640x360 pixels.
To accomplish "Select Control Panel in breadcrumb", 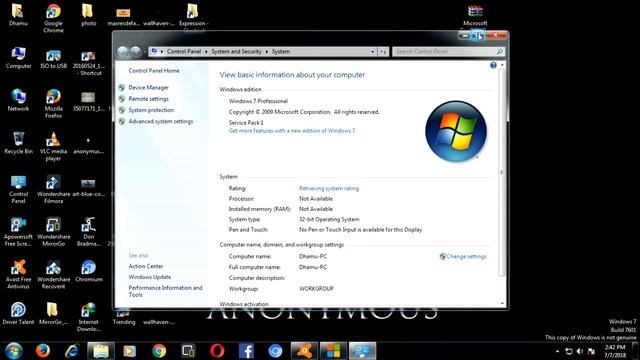I will 184,51.
